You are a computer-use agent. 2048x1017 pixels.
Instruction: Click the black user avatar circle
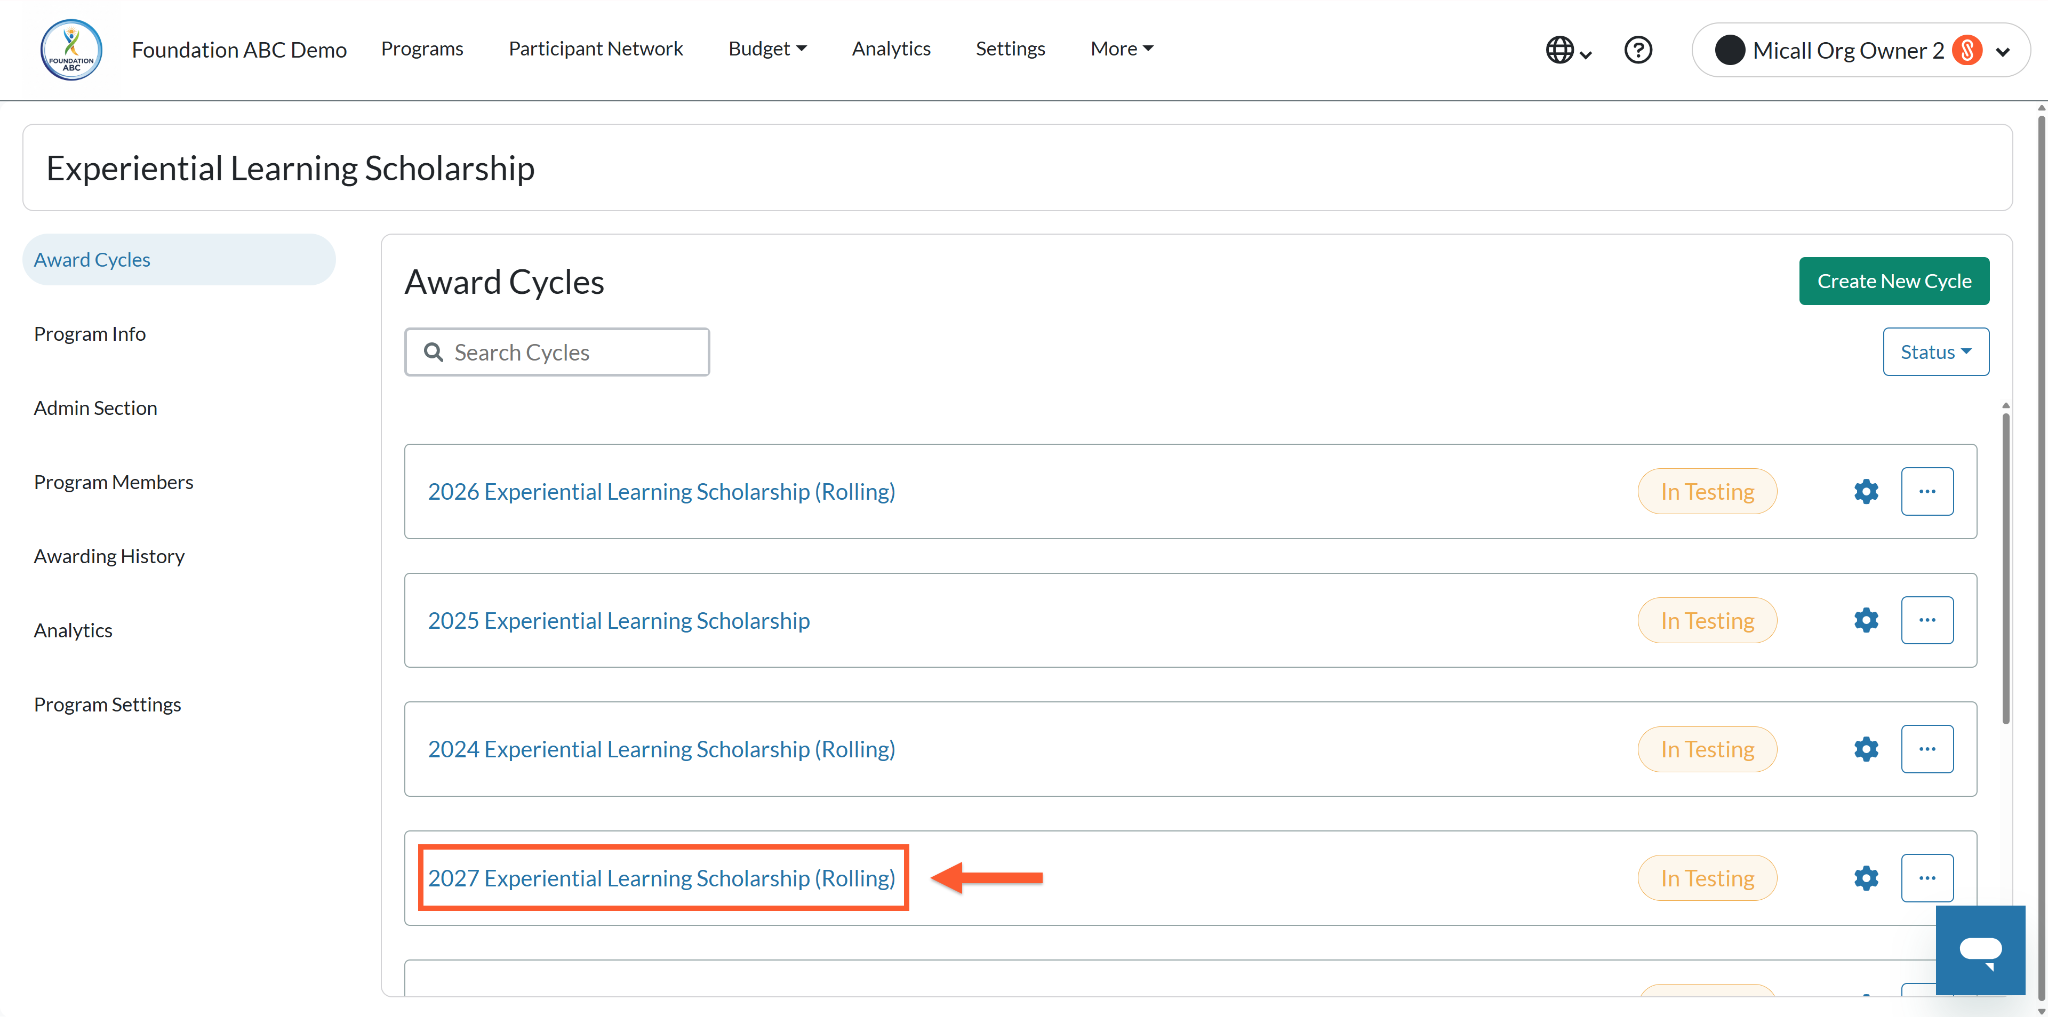pos(1730,50)
